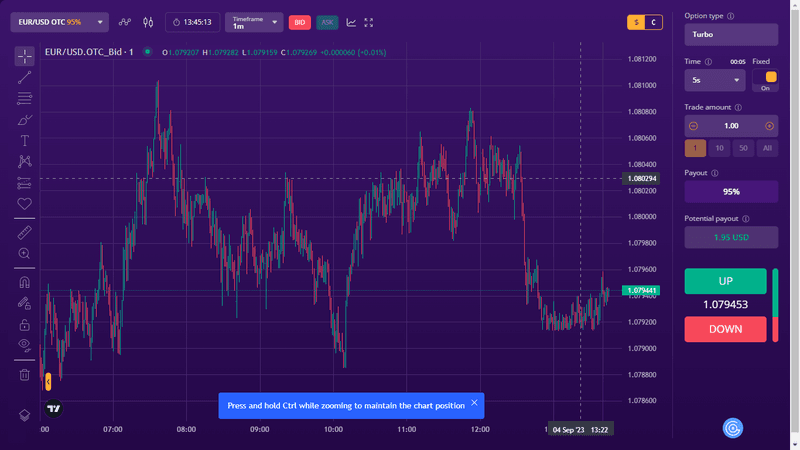Click the 04 Sep '23 13:22 time label

(x=581, y=430)
